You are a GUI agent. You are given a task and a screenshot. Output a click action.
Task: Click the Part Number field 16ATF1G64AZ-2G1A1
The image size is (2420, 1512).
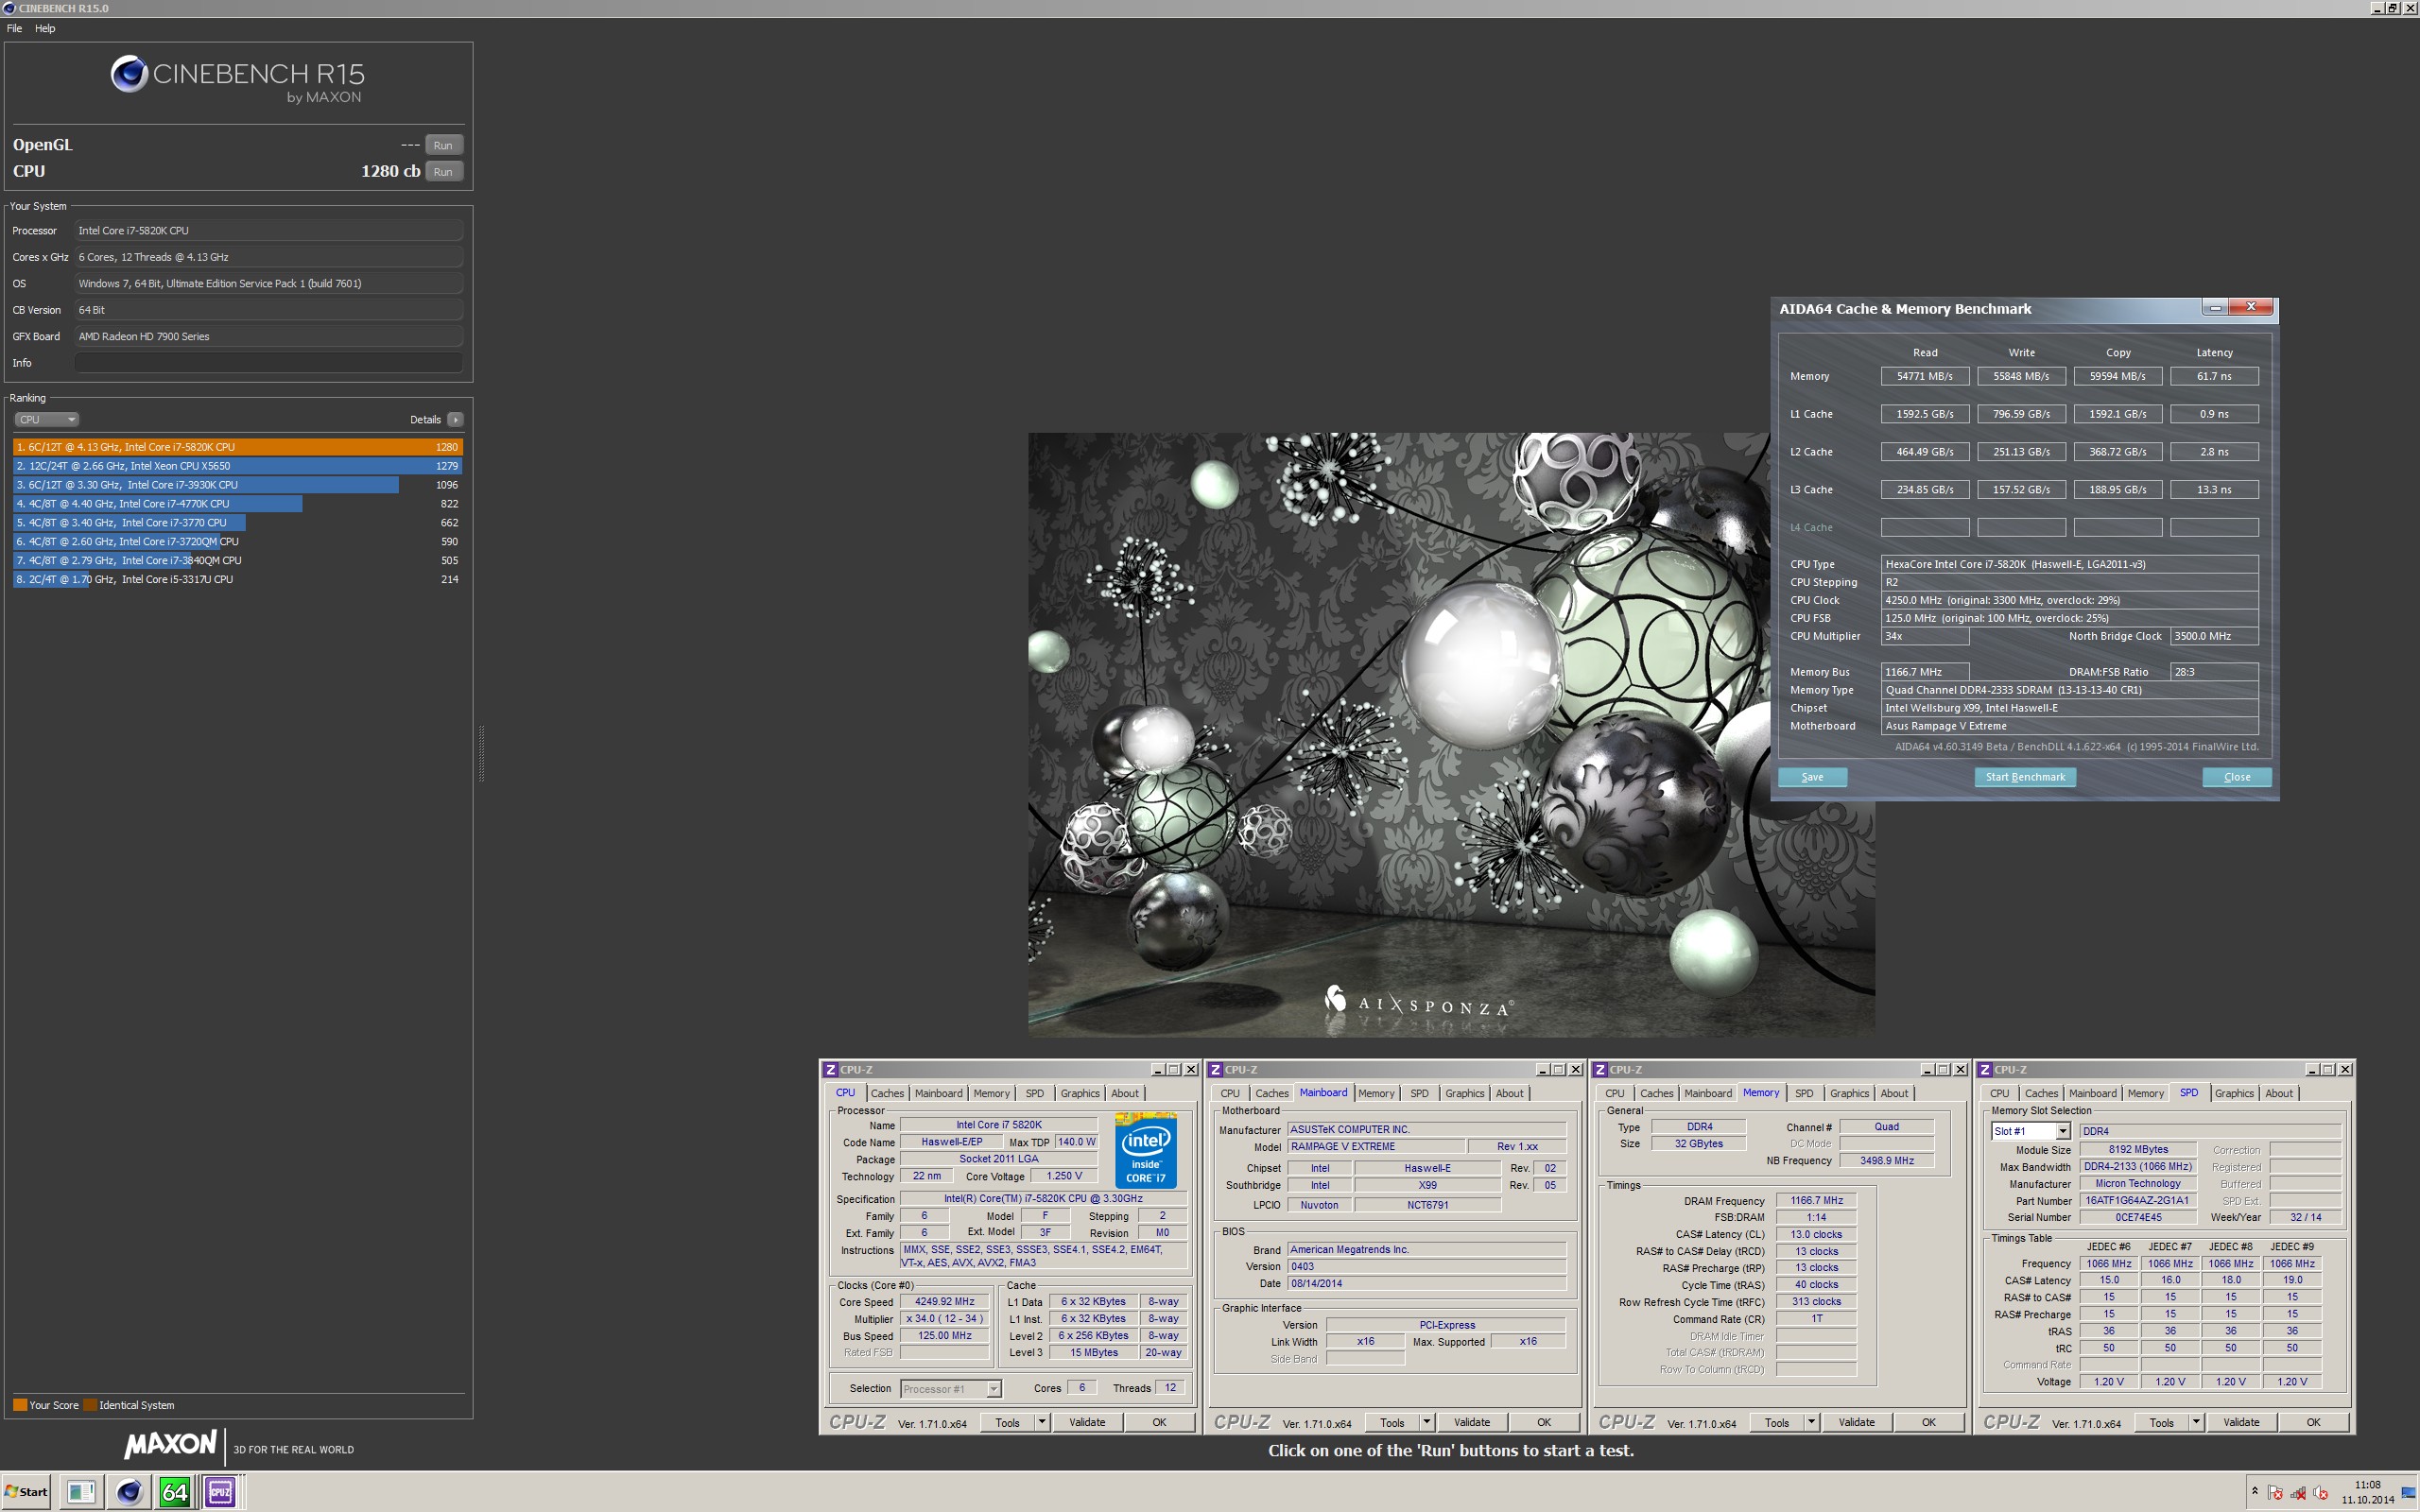[x=2137, y=1200]
